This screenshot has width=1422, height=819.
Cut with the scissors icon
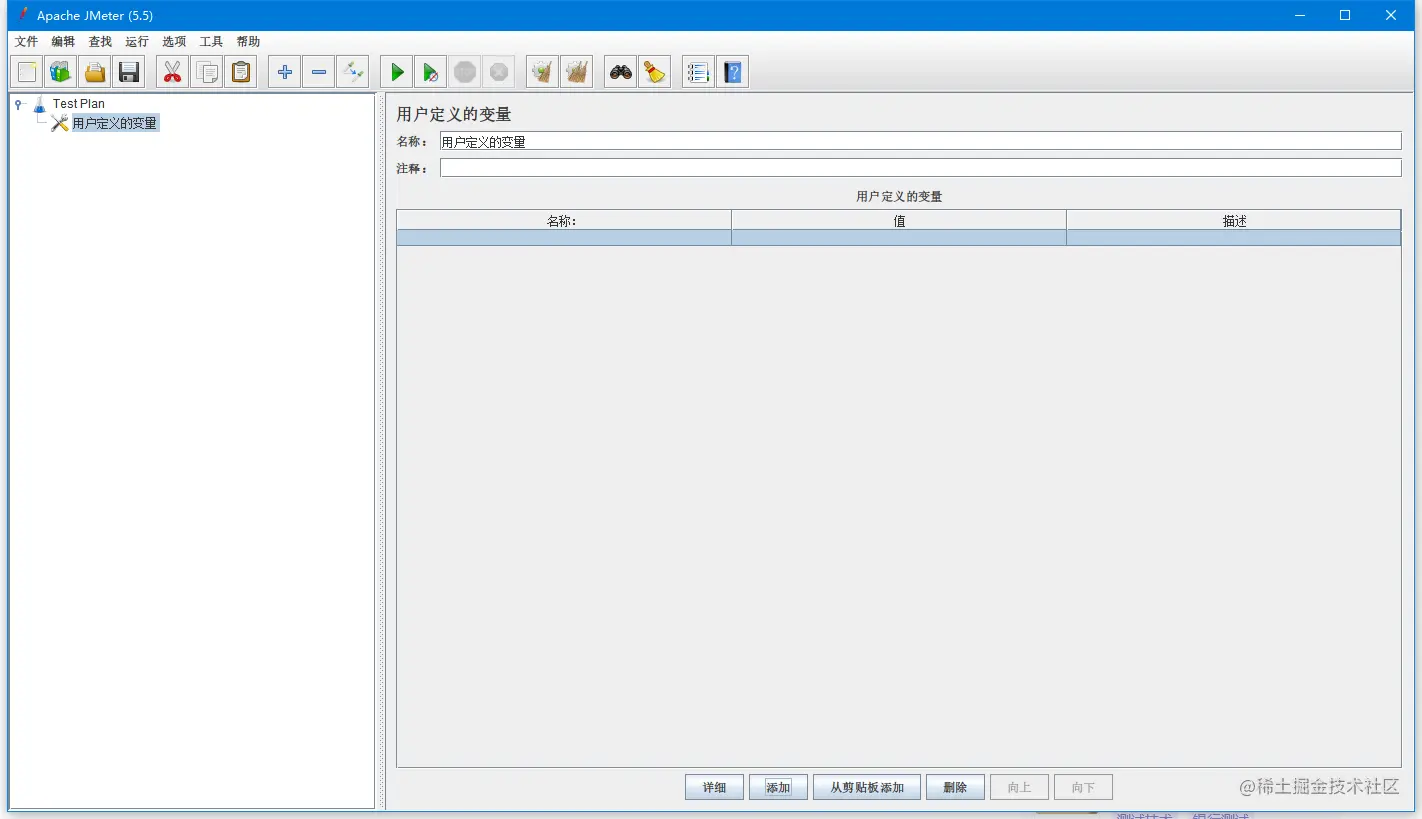tap(172, 72)
